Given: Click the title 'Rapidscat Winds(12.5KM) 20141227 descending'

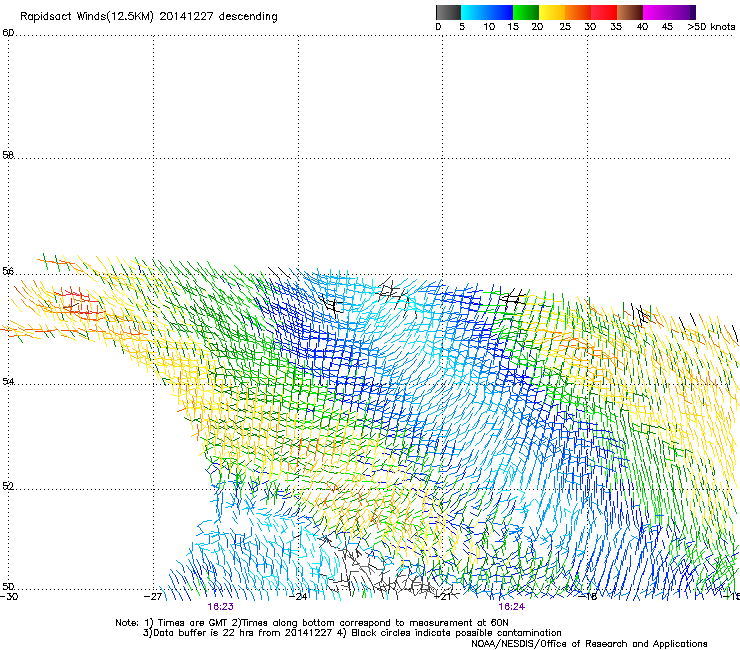Looking at the screenshot, I should point(149,17).
